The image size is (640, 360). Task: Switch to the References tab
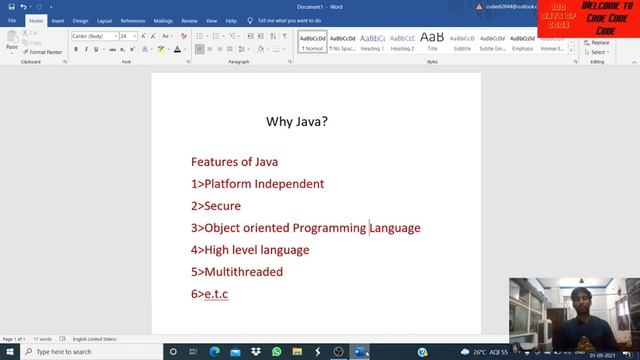[x=133, y=21]
